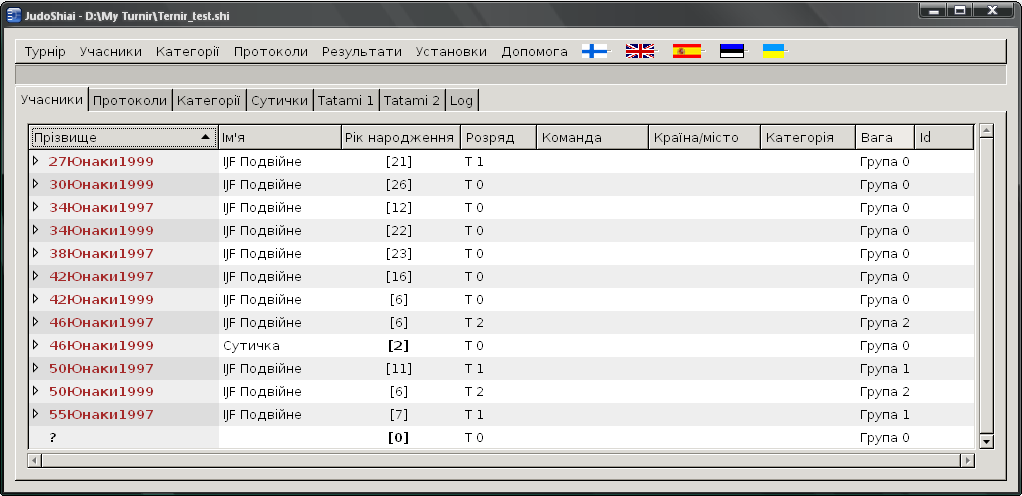Select the 50Юнаки1999 row
Screen dimensions: 1022x496
point(101,391)
